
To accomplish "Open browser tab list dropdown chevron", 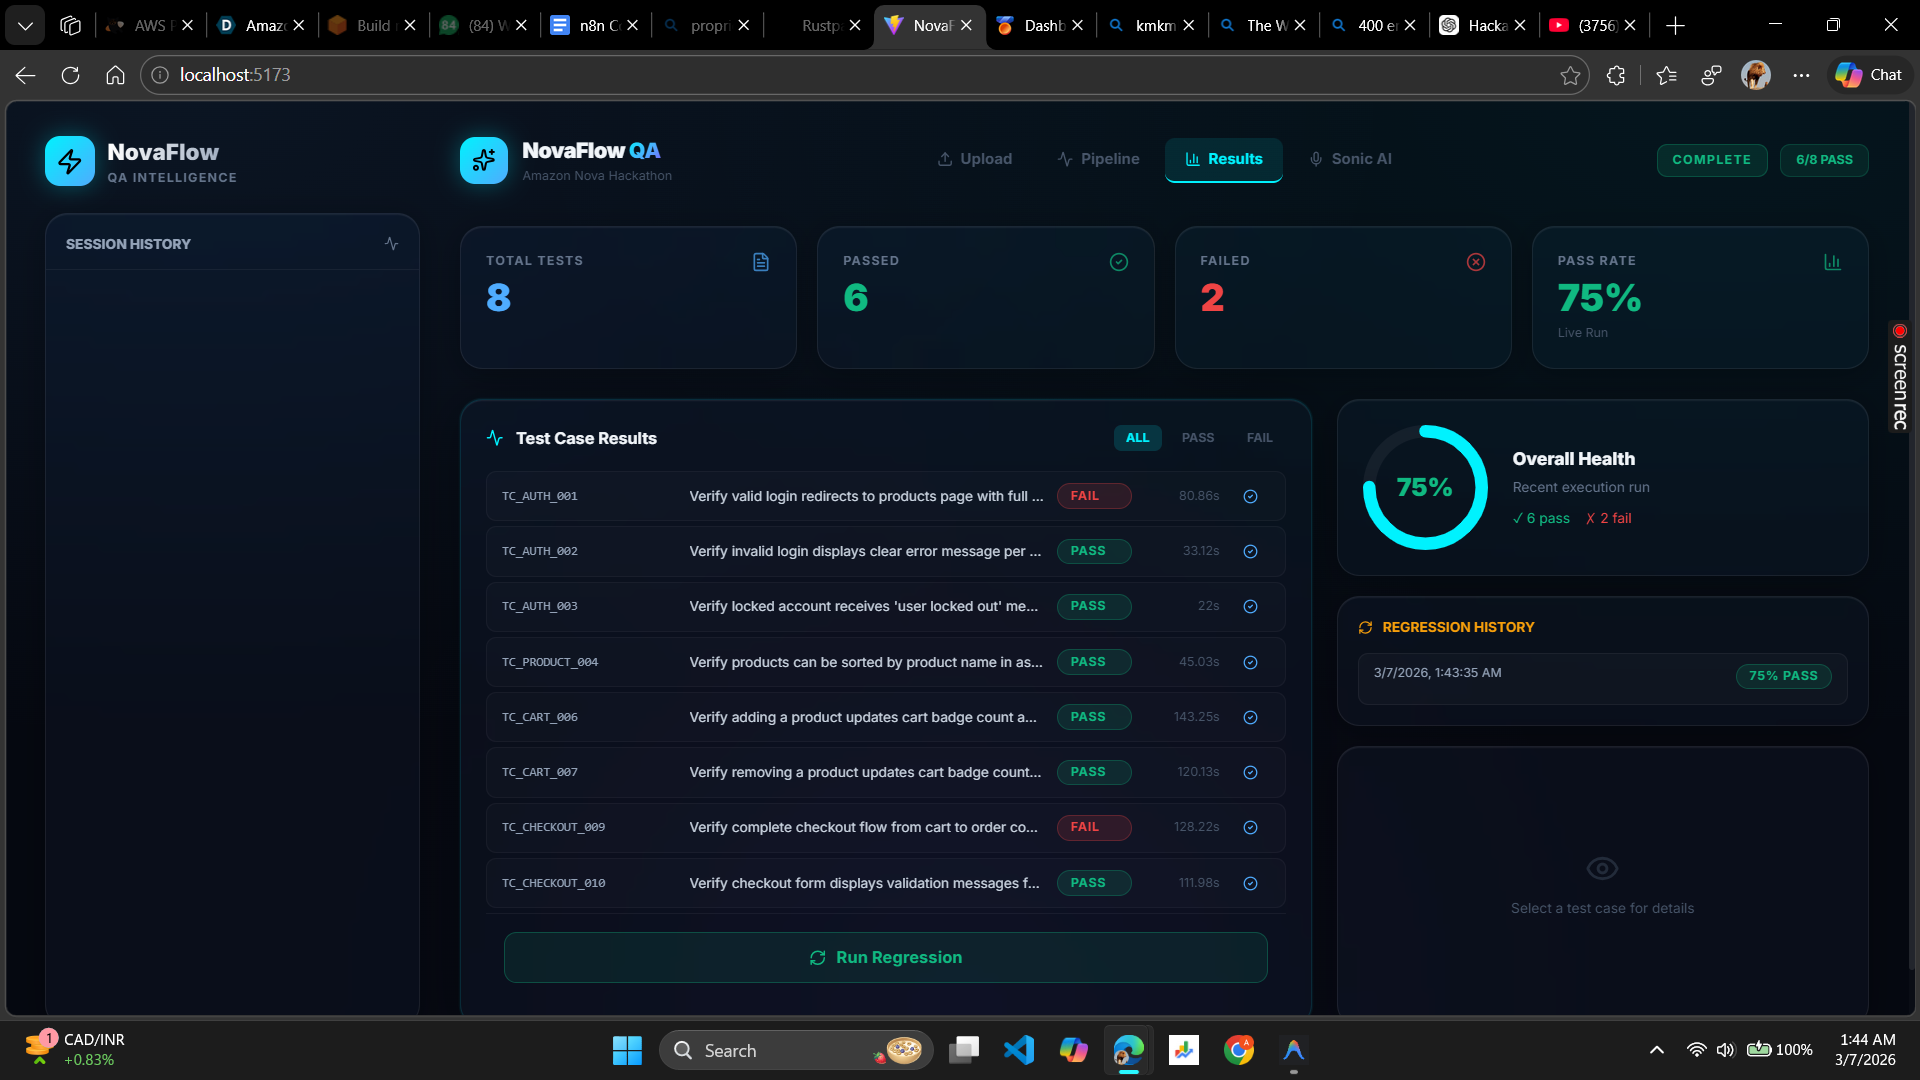I will (25, 25).
